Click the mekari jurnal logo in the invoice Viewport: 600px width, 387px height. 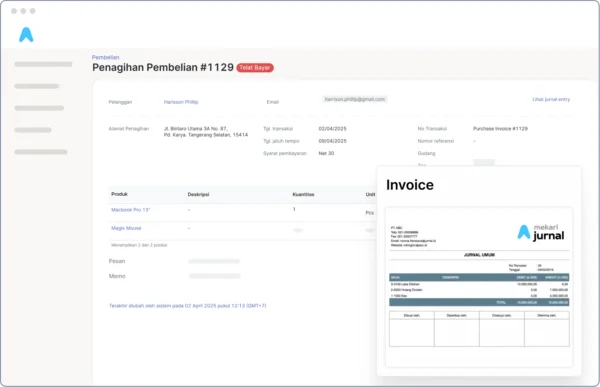[541, 233]
